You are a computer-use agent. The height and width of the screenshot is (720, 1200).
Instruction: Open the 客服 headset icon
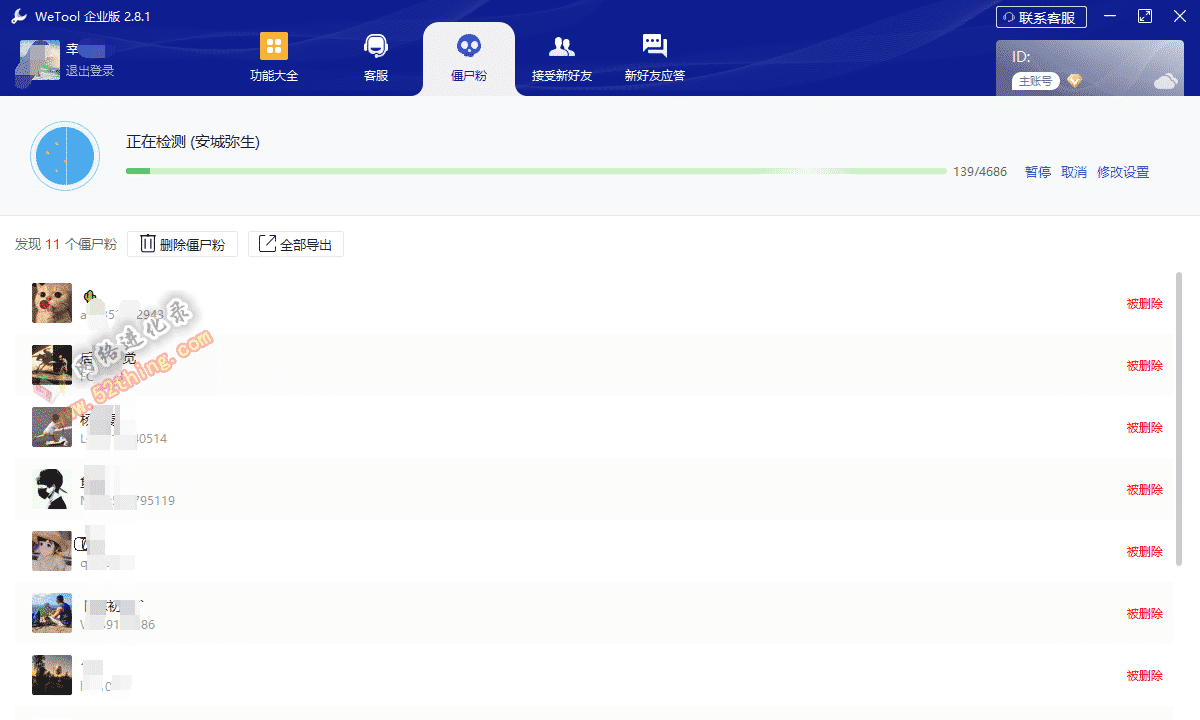376,46
